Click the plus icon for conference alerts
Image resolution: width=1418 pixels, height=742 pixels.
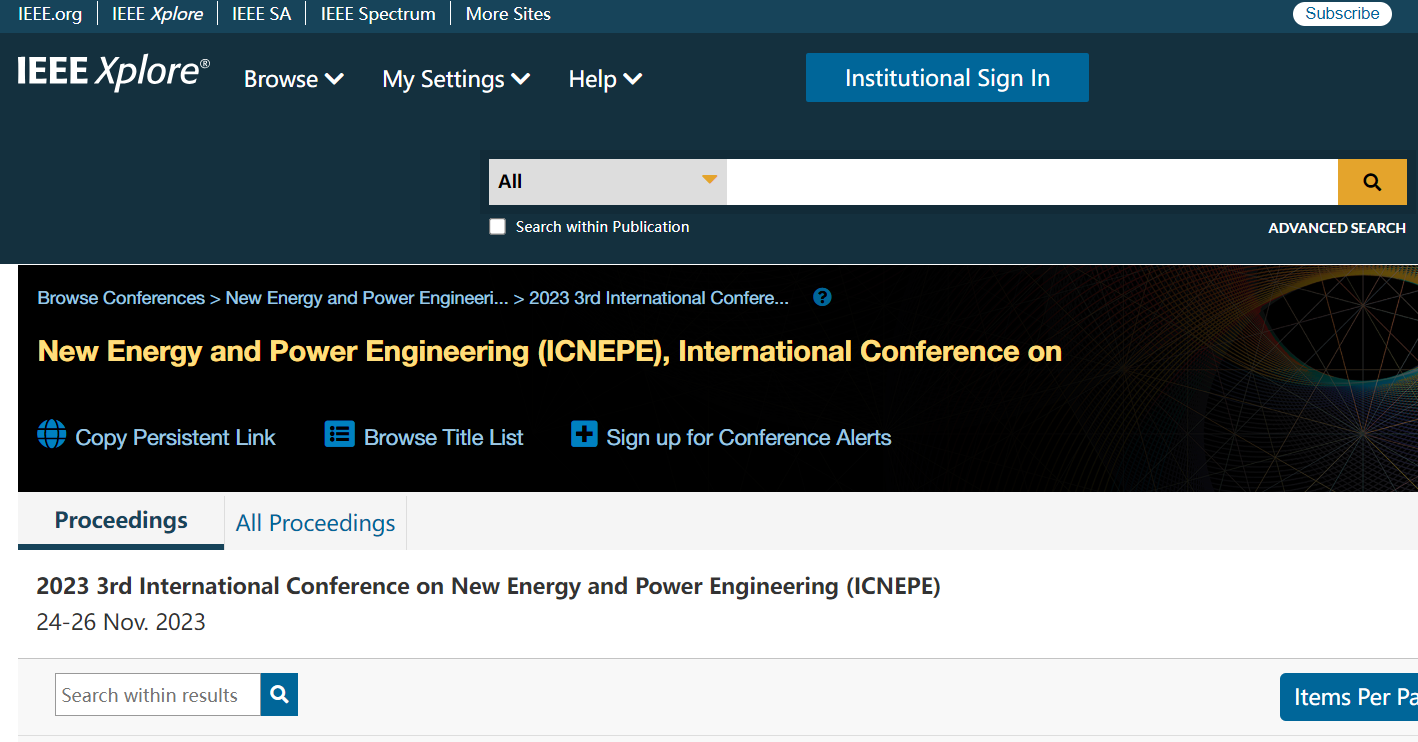click(x=584, y=434)
